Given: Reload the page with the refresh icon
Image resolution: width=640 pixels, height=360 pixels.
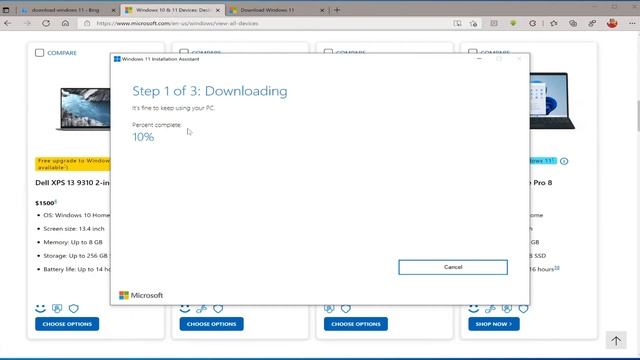Looking at the screenshot, I should [x=46, y=23].
